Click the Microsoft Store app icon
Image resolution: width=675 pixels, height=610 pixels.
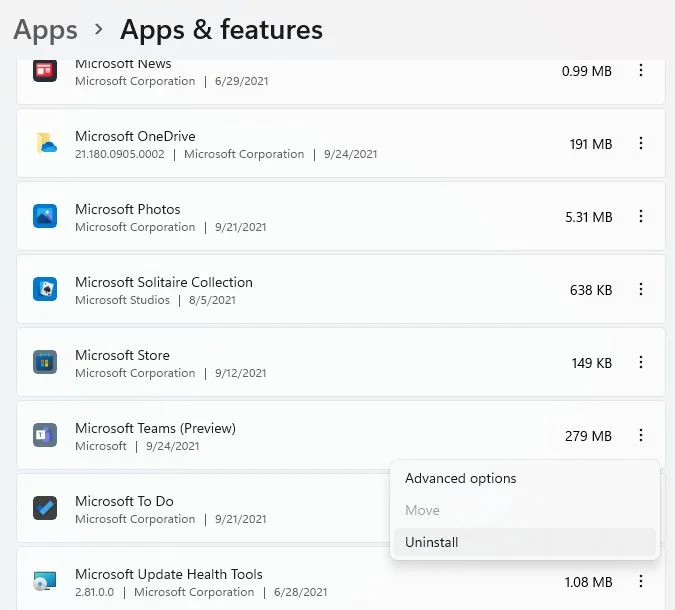(x=45, y=362)
